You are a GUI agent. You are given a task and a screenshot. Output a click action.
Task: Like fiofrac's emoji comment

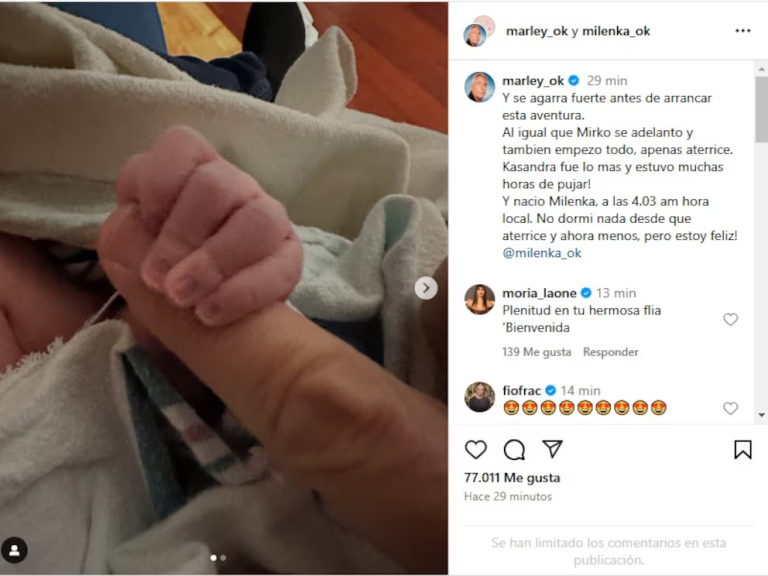730,408
